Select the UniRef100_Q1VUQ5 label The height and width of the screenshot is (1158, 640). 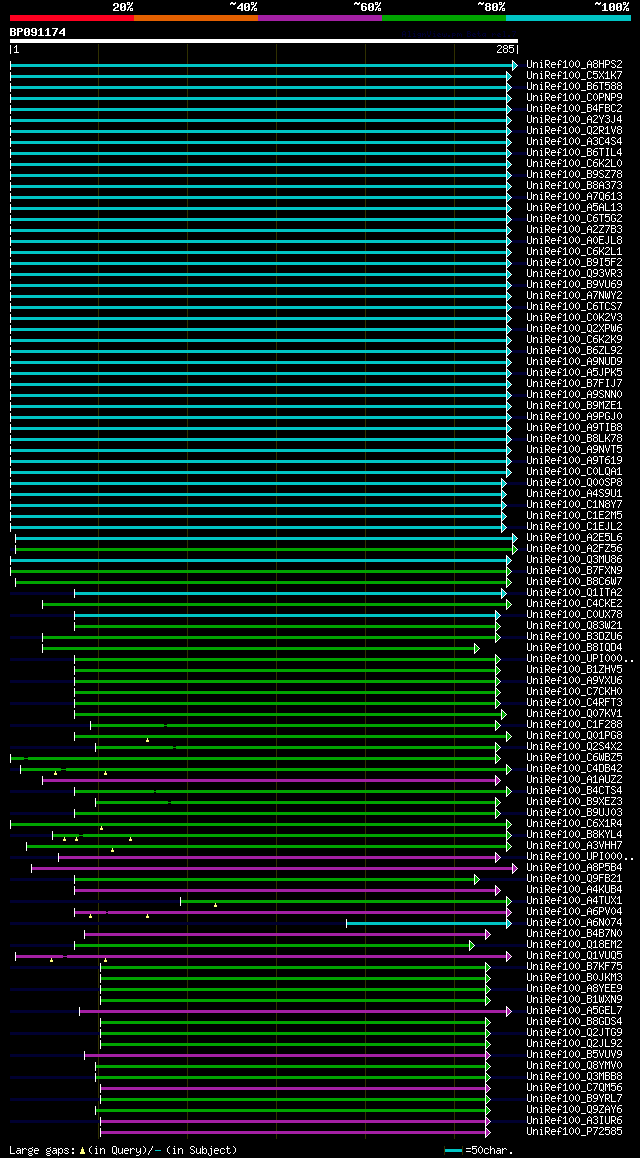574,956
